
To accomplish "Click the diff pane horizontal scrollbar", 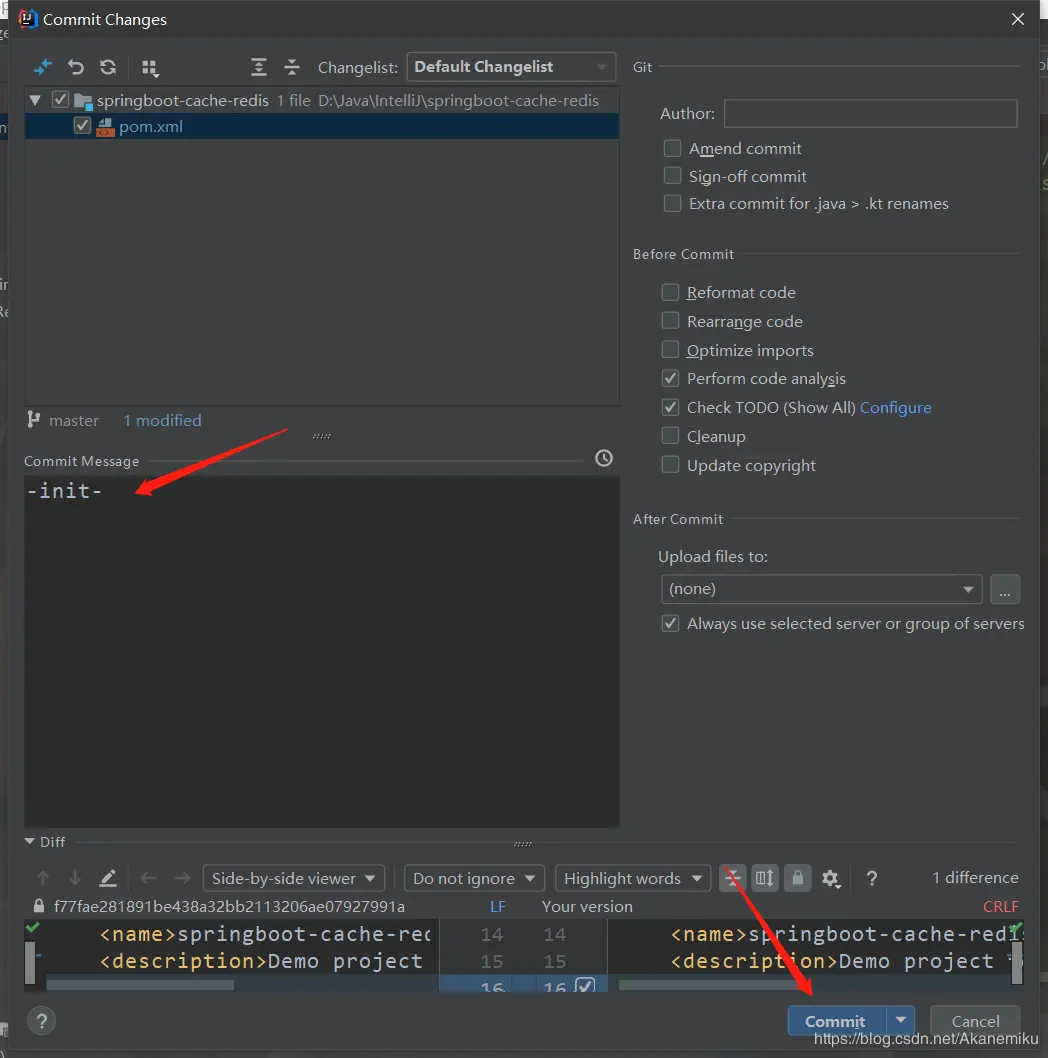I will [x=140, y=985].
